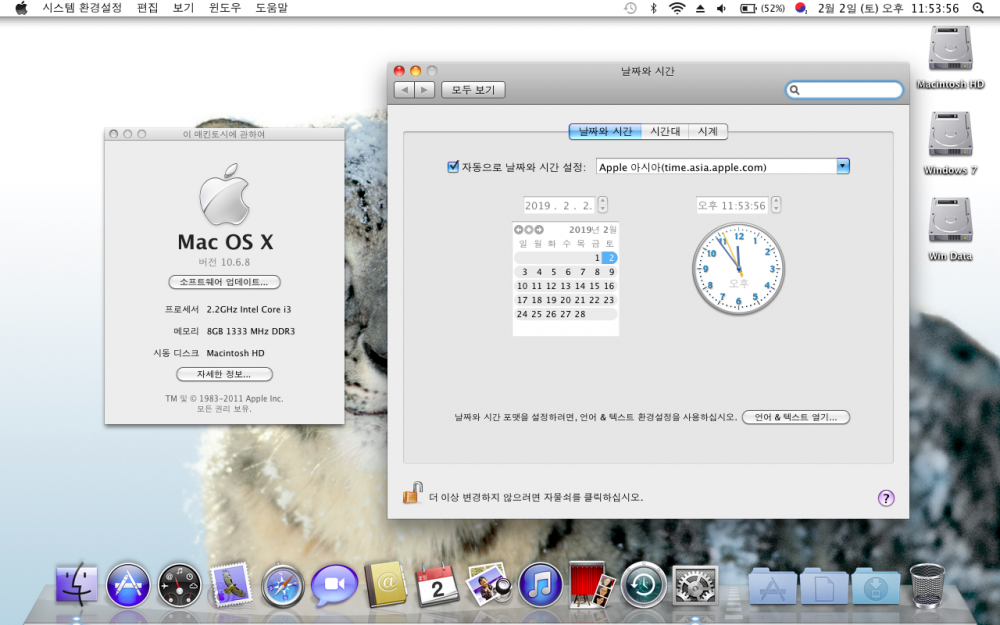This screenshot has width=1000, height=625.
Task: Open the Trash in the dock
Action: click(x=927, y=585)
